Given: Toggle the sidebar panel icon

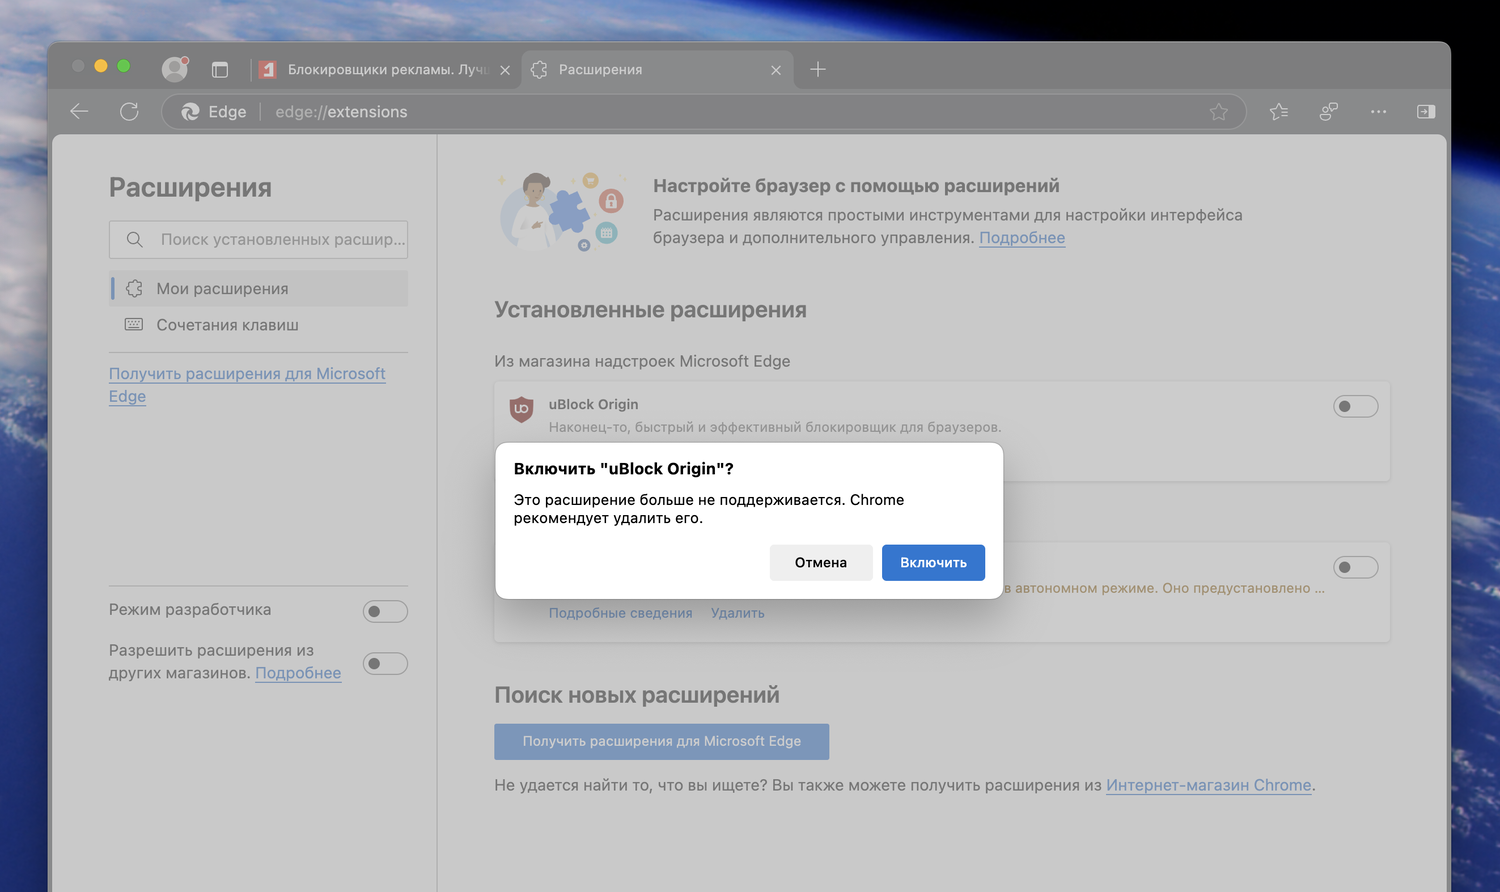Looking at the screenshot, I should coord(1426,112).
